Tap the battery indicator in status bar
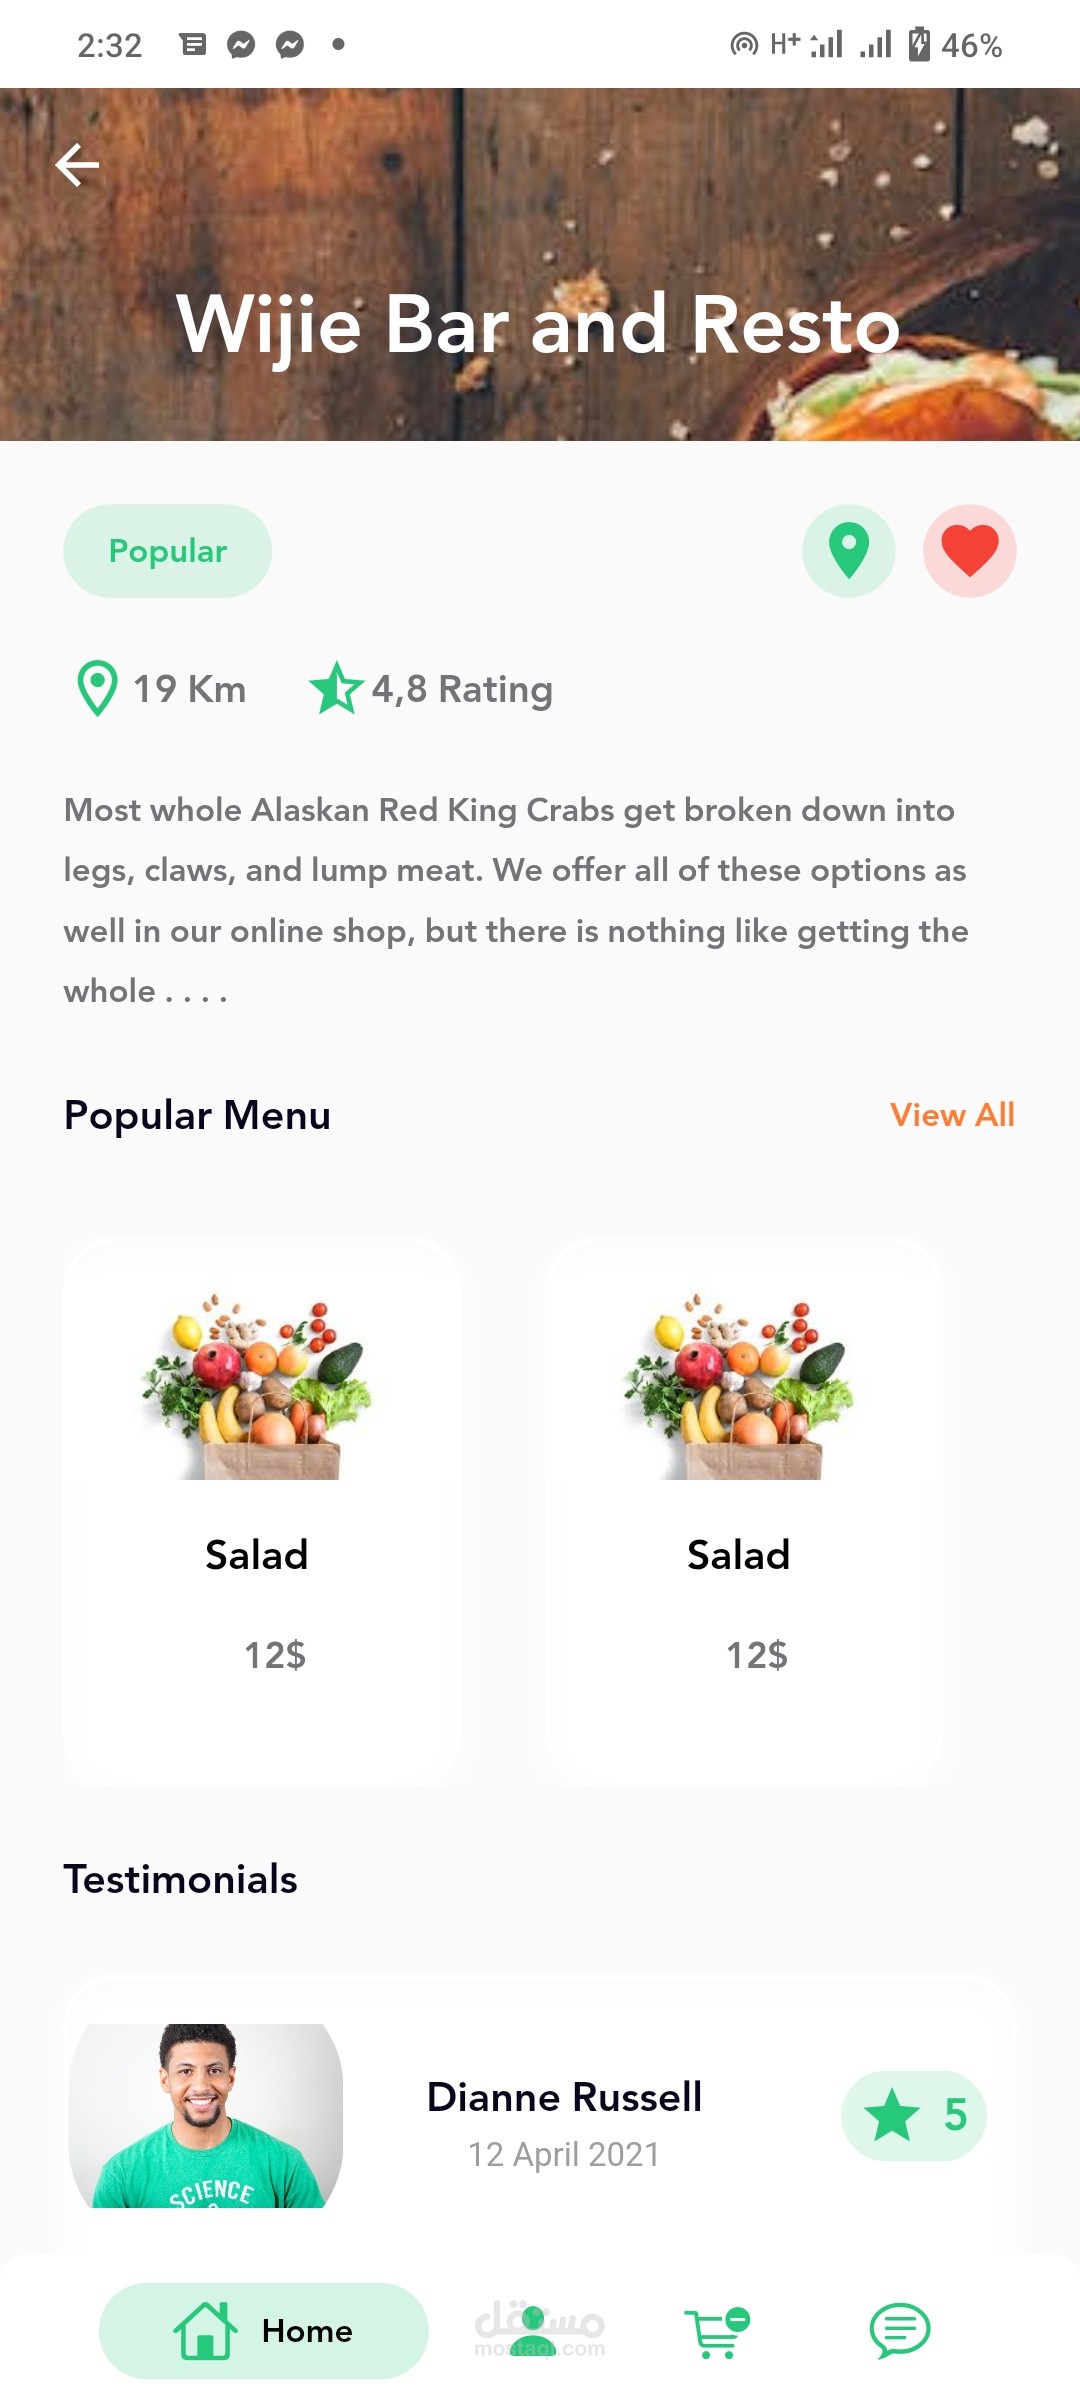 click(919, 45)
